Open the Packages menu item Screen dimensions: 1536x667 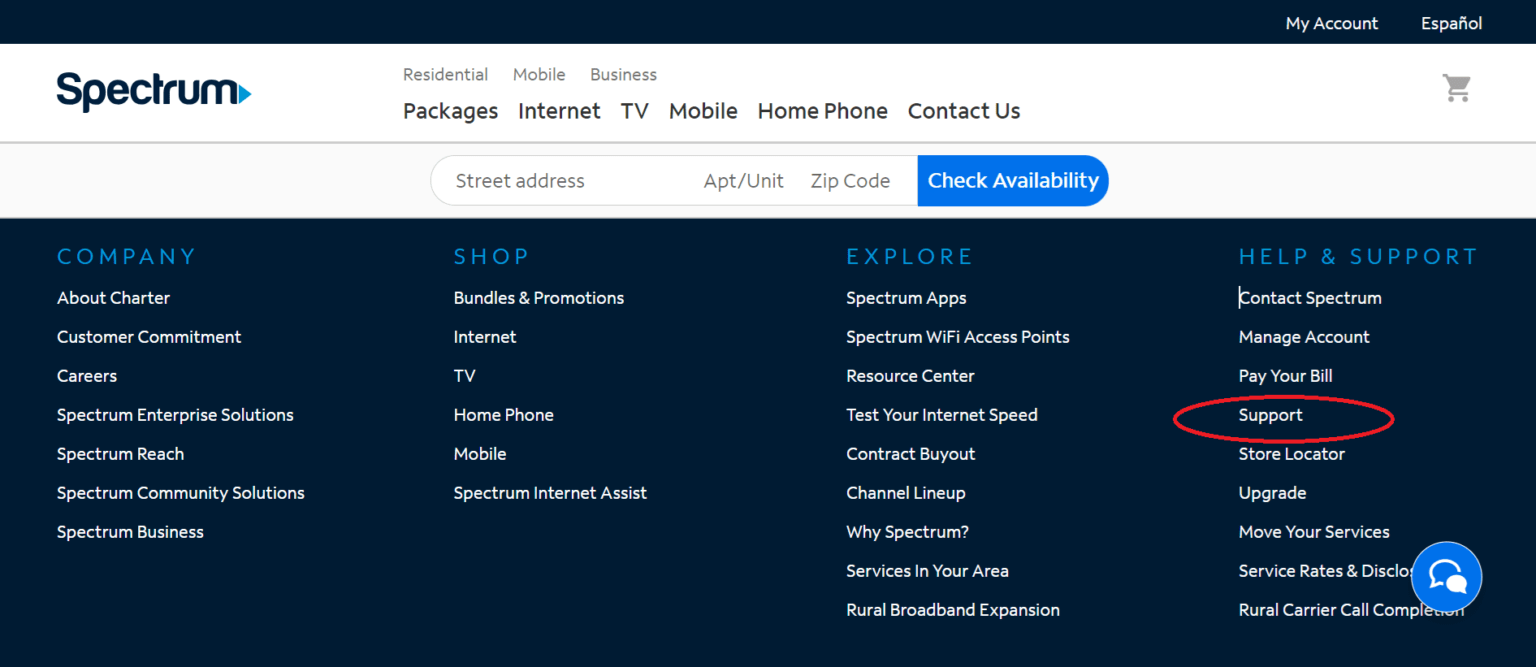tap(450, 111)
